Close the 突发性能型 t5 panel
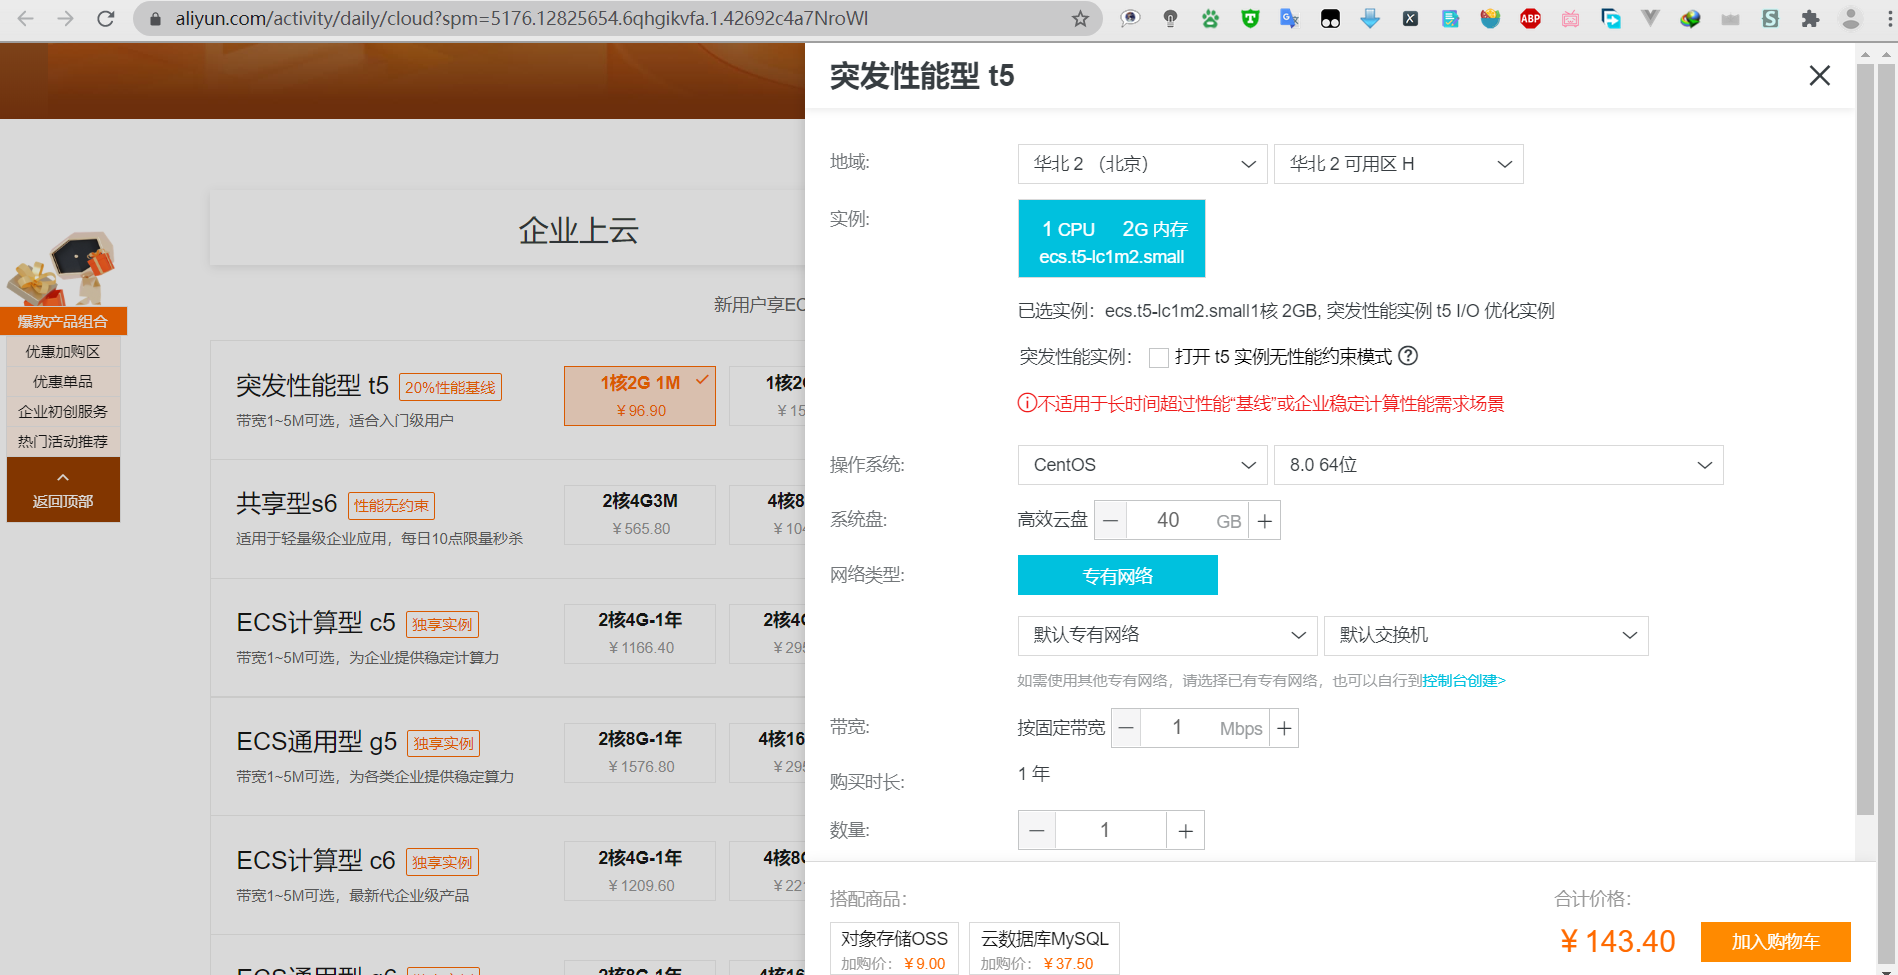Viewport: 1898px width, 975px height. coord(1819,76)
